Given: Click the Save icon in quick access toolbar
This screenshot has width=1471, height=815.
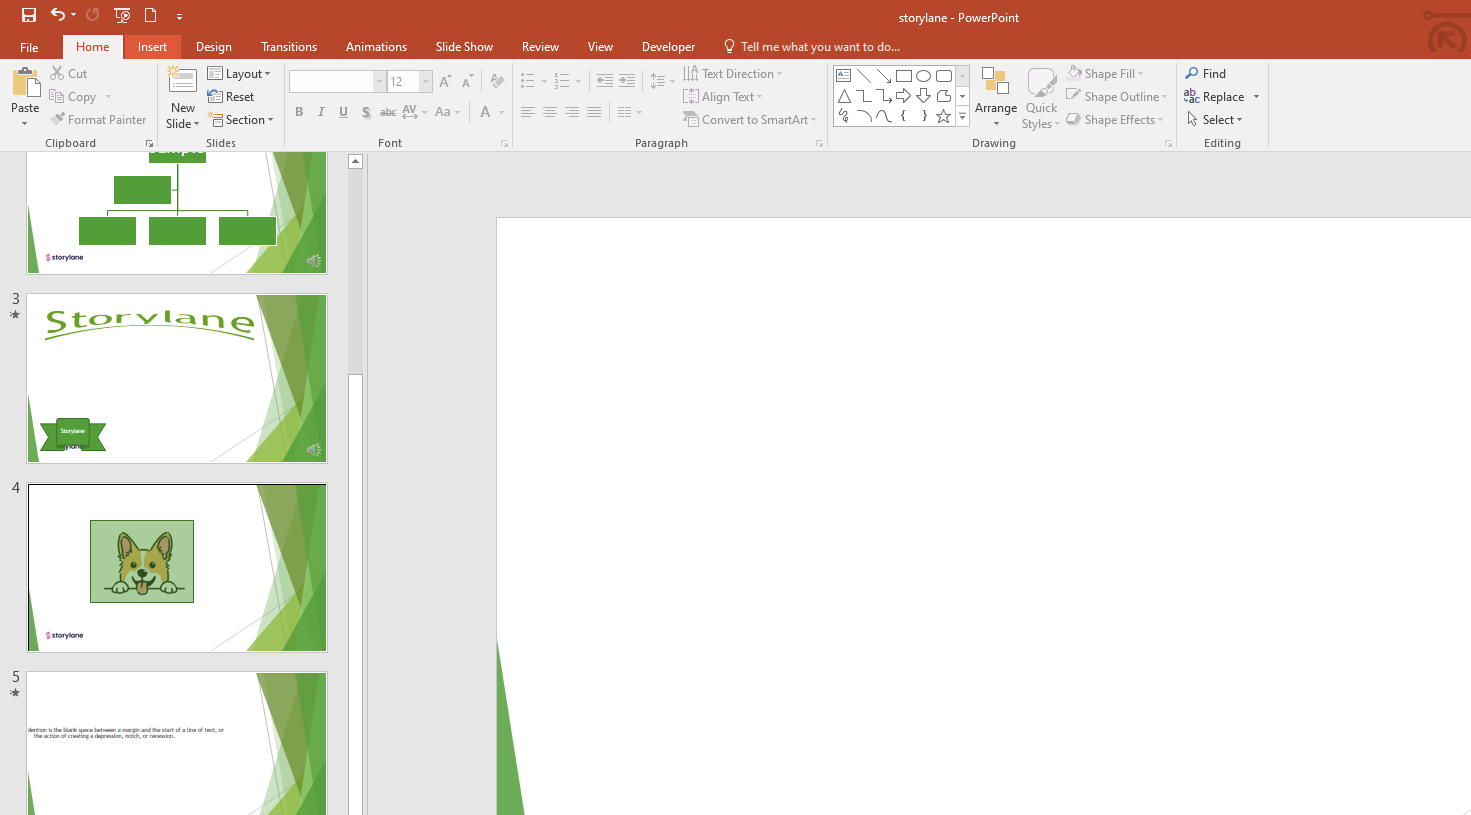Looking at the screenshot, I should pyautogui.click(x=29, y=15).
